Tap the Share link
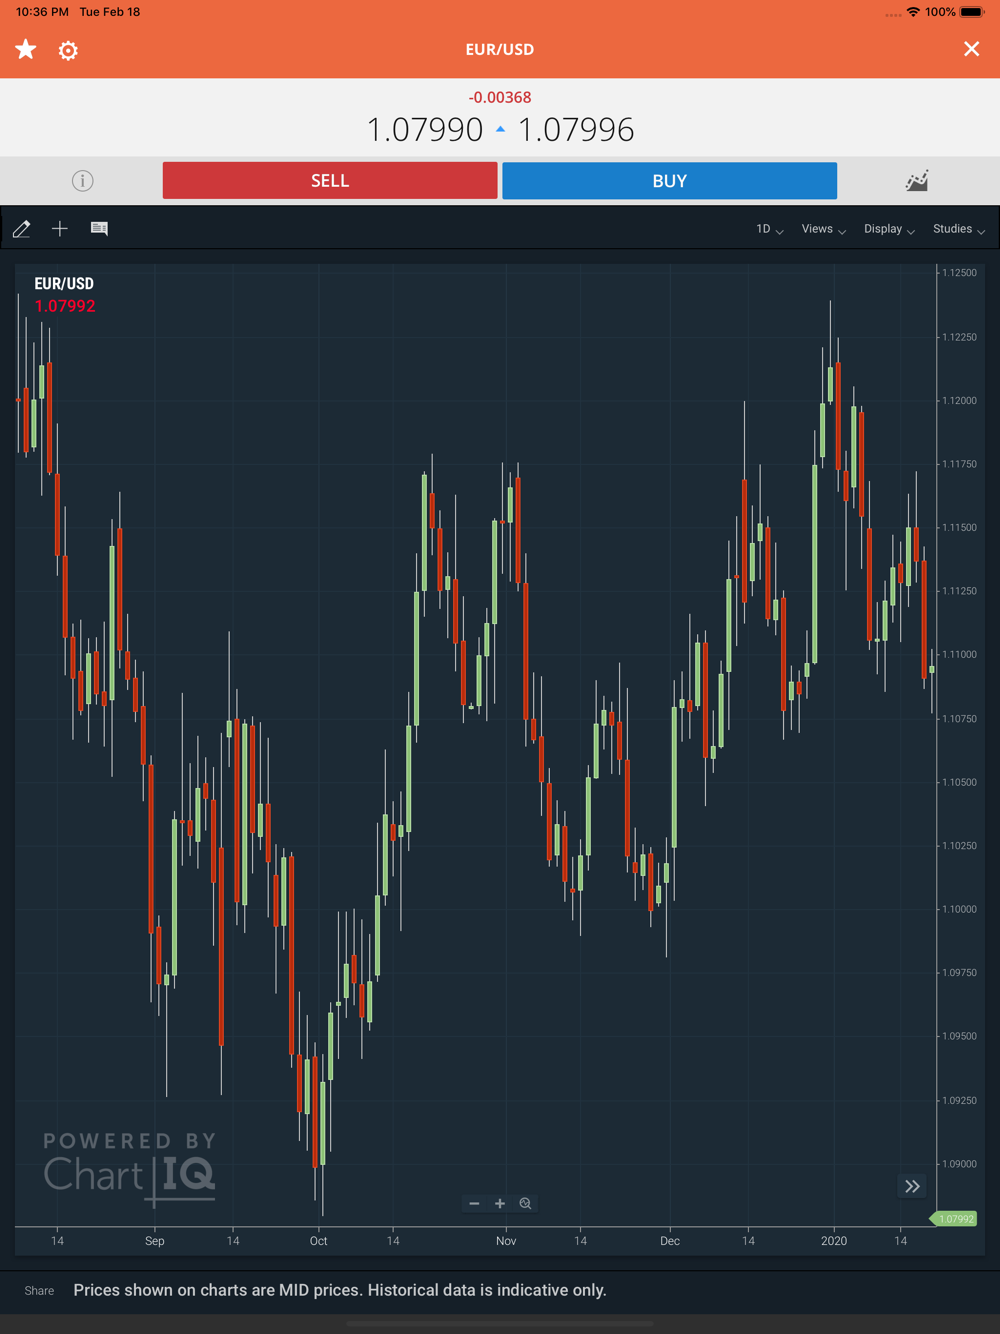This screenshot has width=1000, height=1334. (39, 1291)
